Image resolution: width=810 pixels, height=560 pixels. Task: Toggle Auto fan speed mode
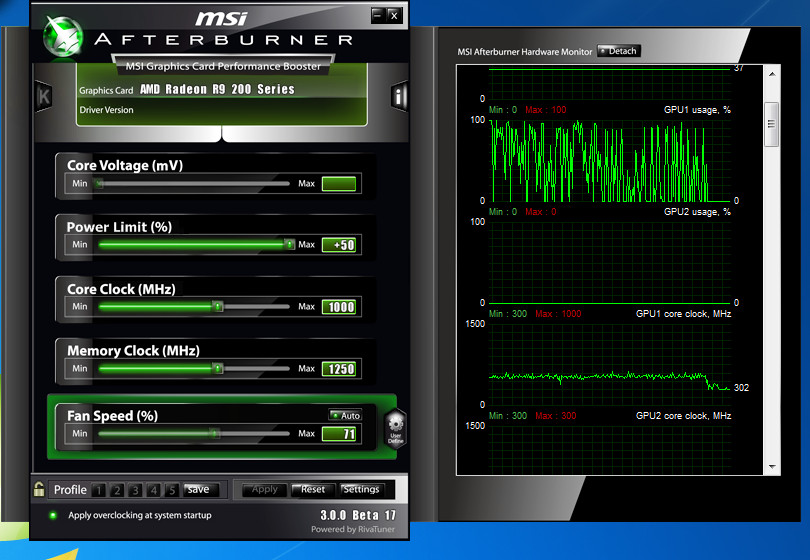point(345,415)
